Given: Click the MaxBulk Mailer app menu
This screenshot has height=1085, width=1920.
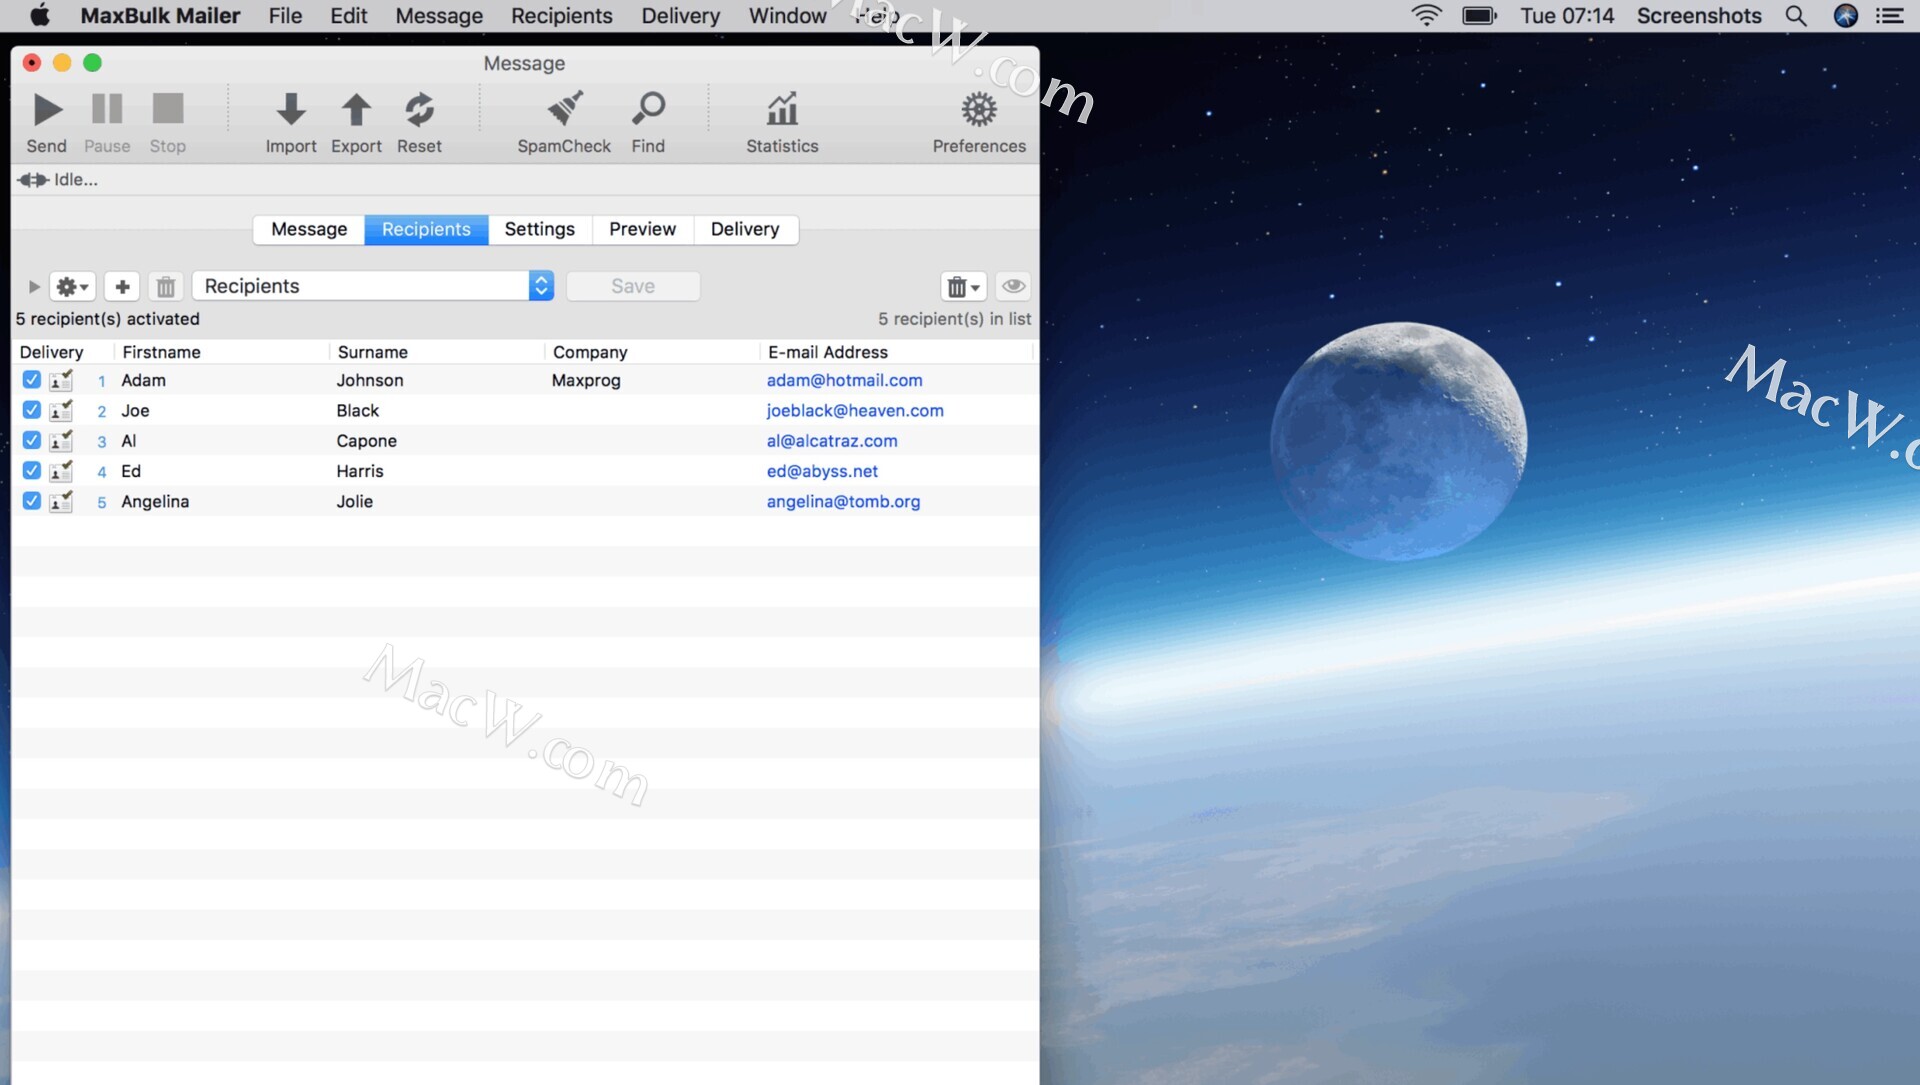Looking at the screenshot, I should [x=160, y=16].
